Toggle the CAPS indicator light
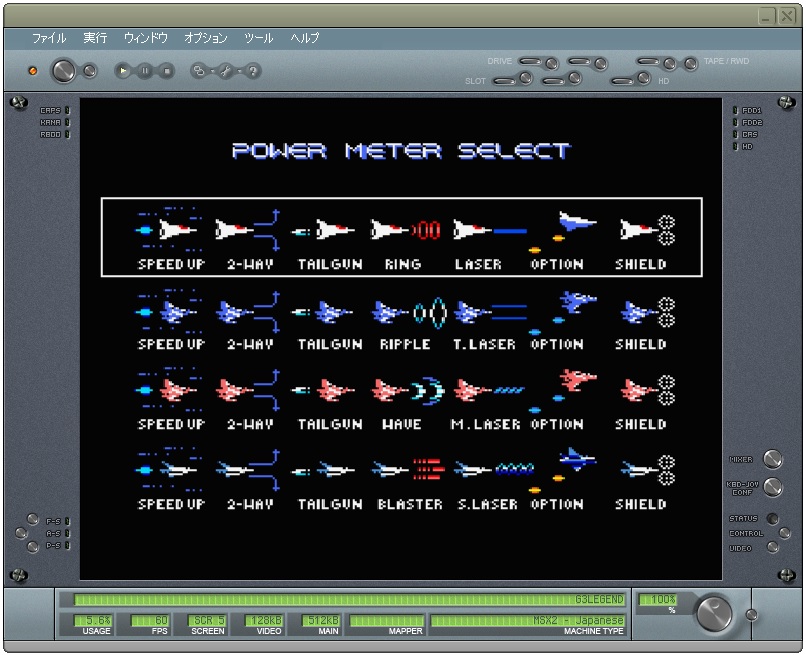 [x=67, y=111]
